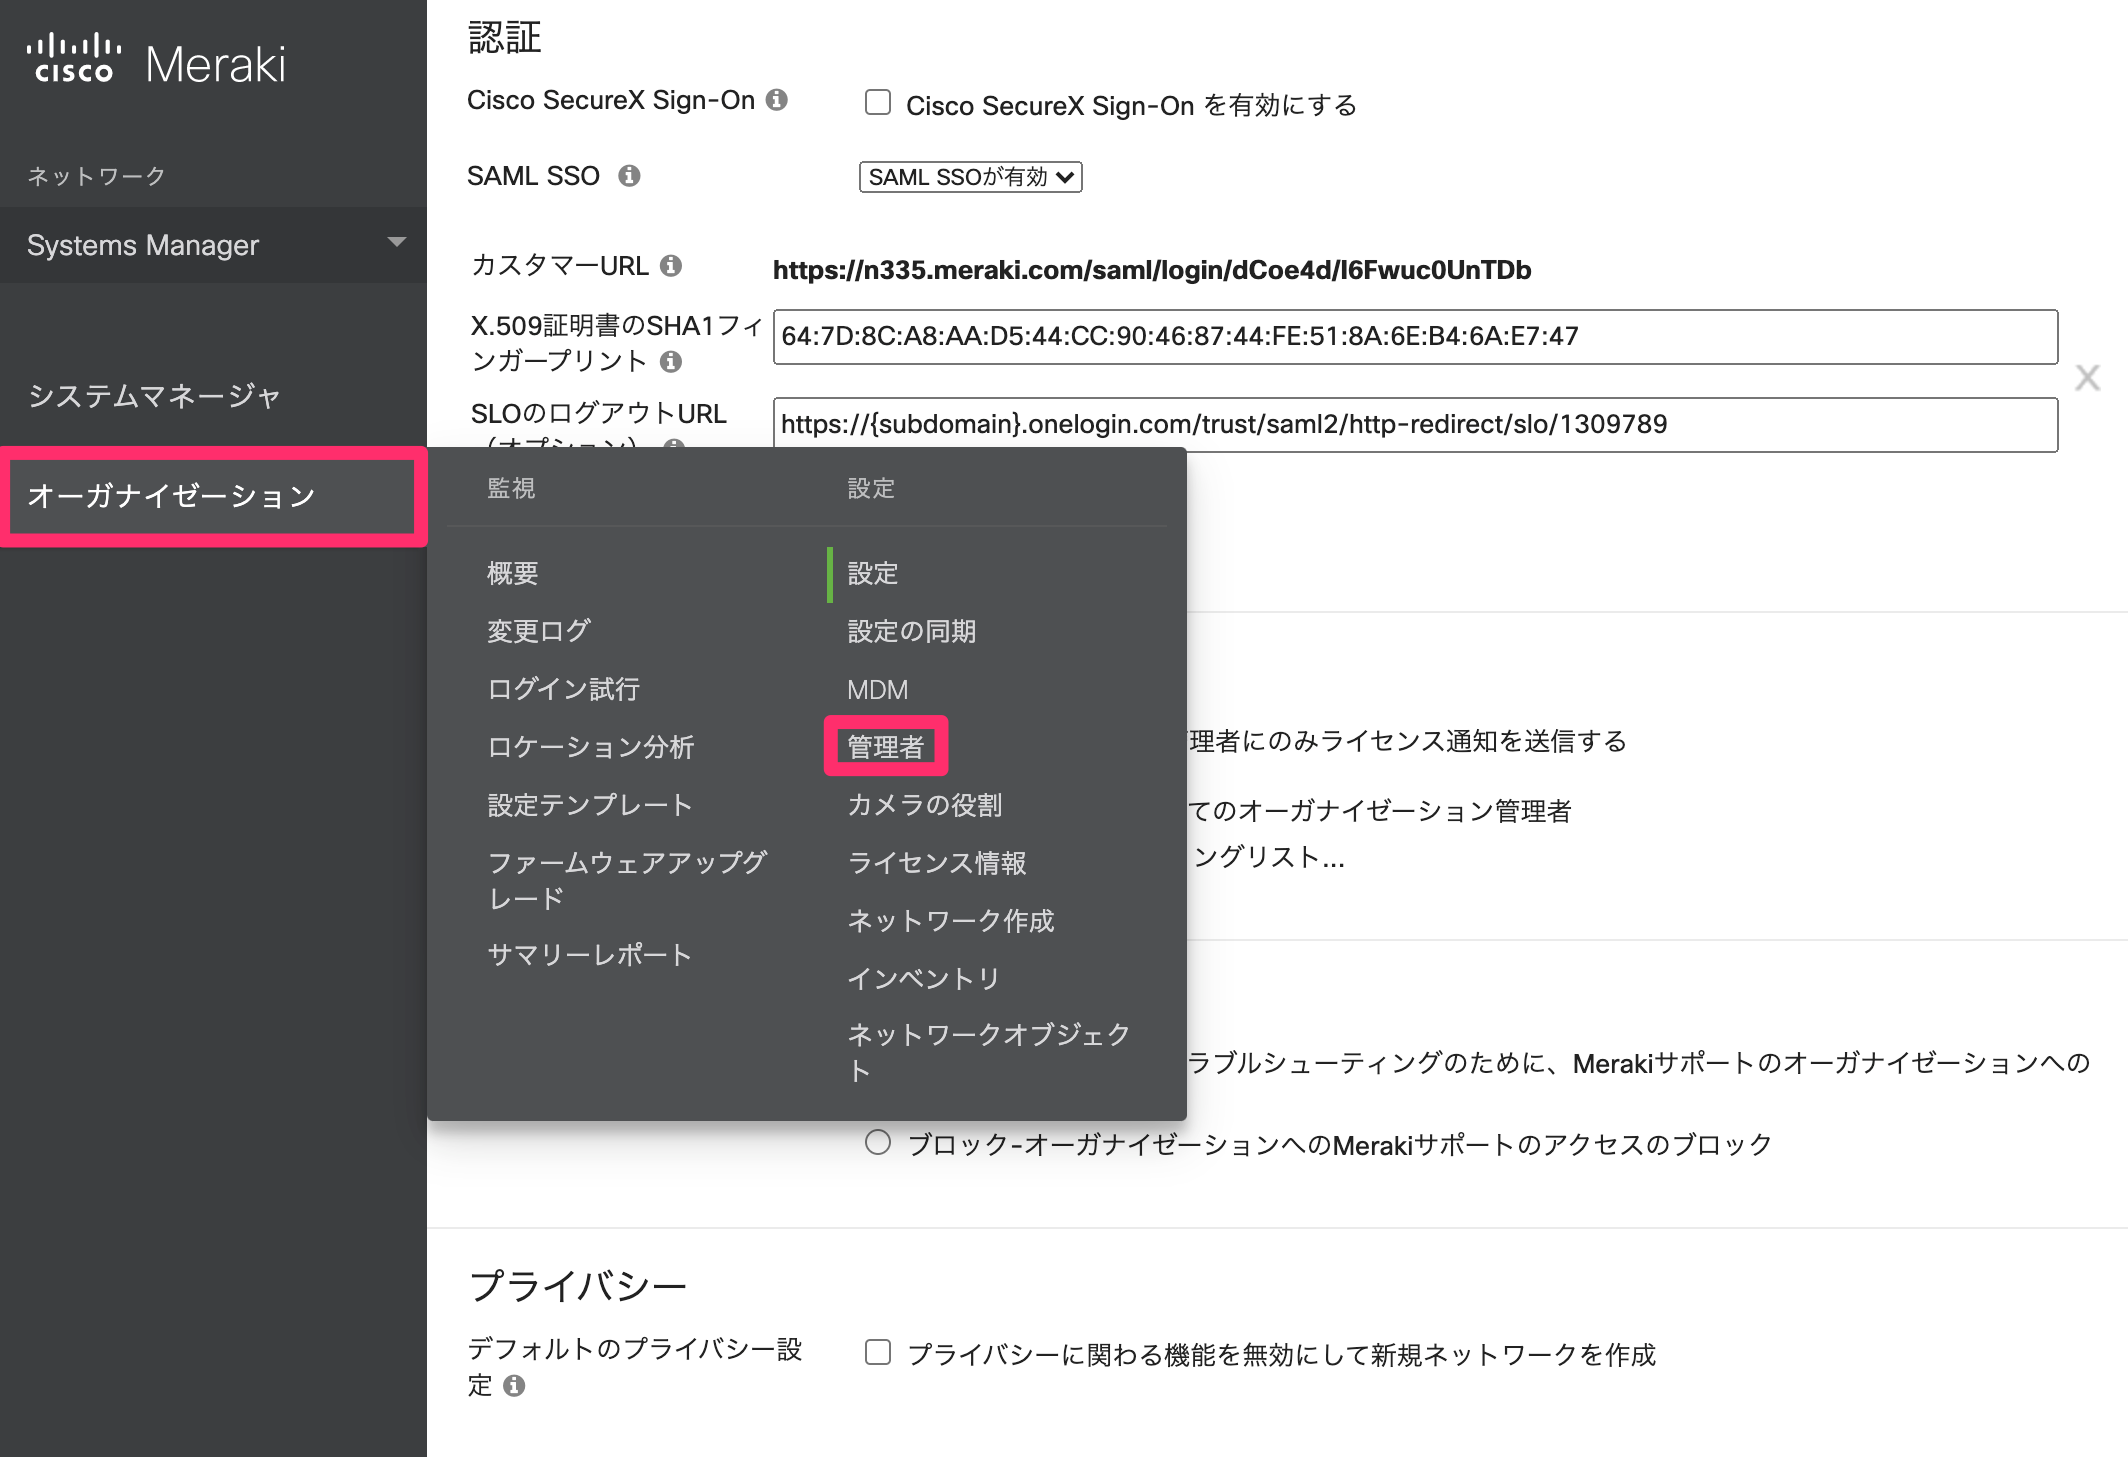
Task: Select the Merakiサポート access block radio button
Action: 878,1143
